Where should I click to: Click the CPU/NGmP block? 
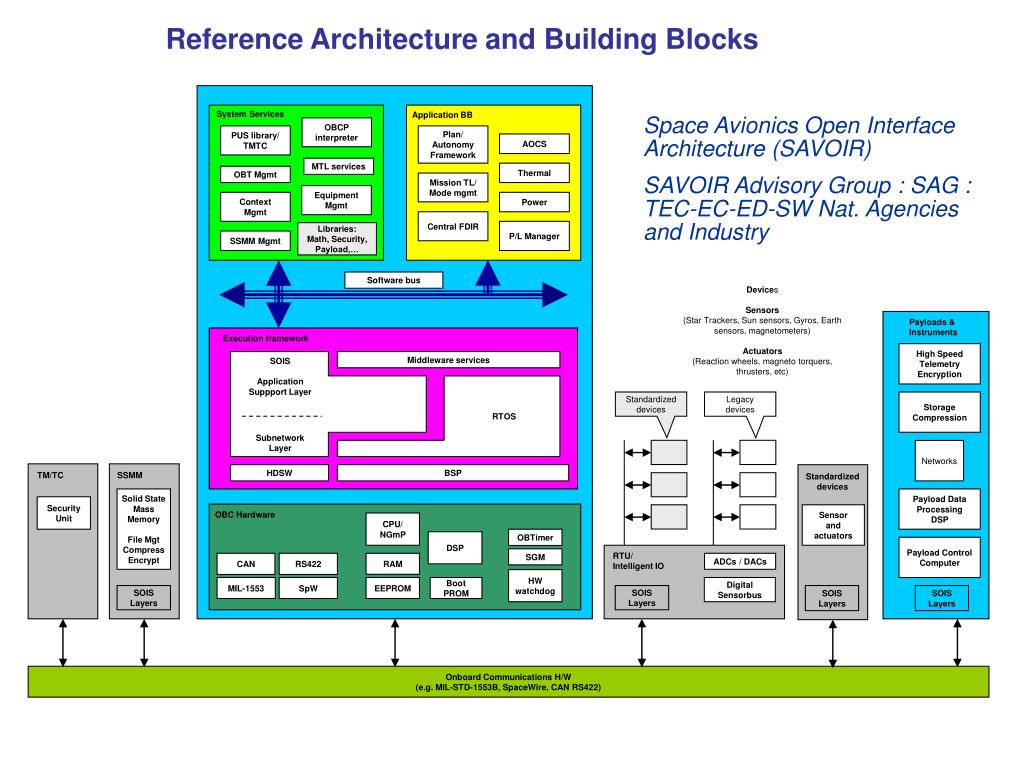click(392, 529)
